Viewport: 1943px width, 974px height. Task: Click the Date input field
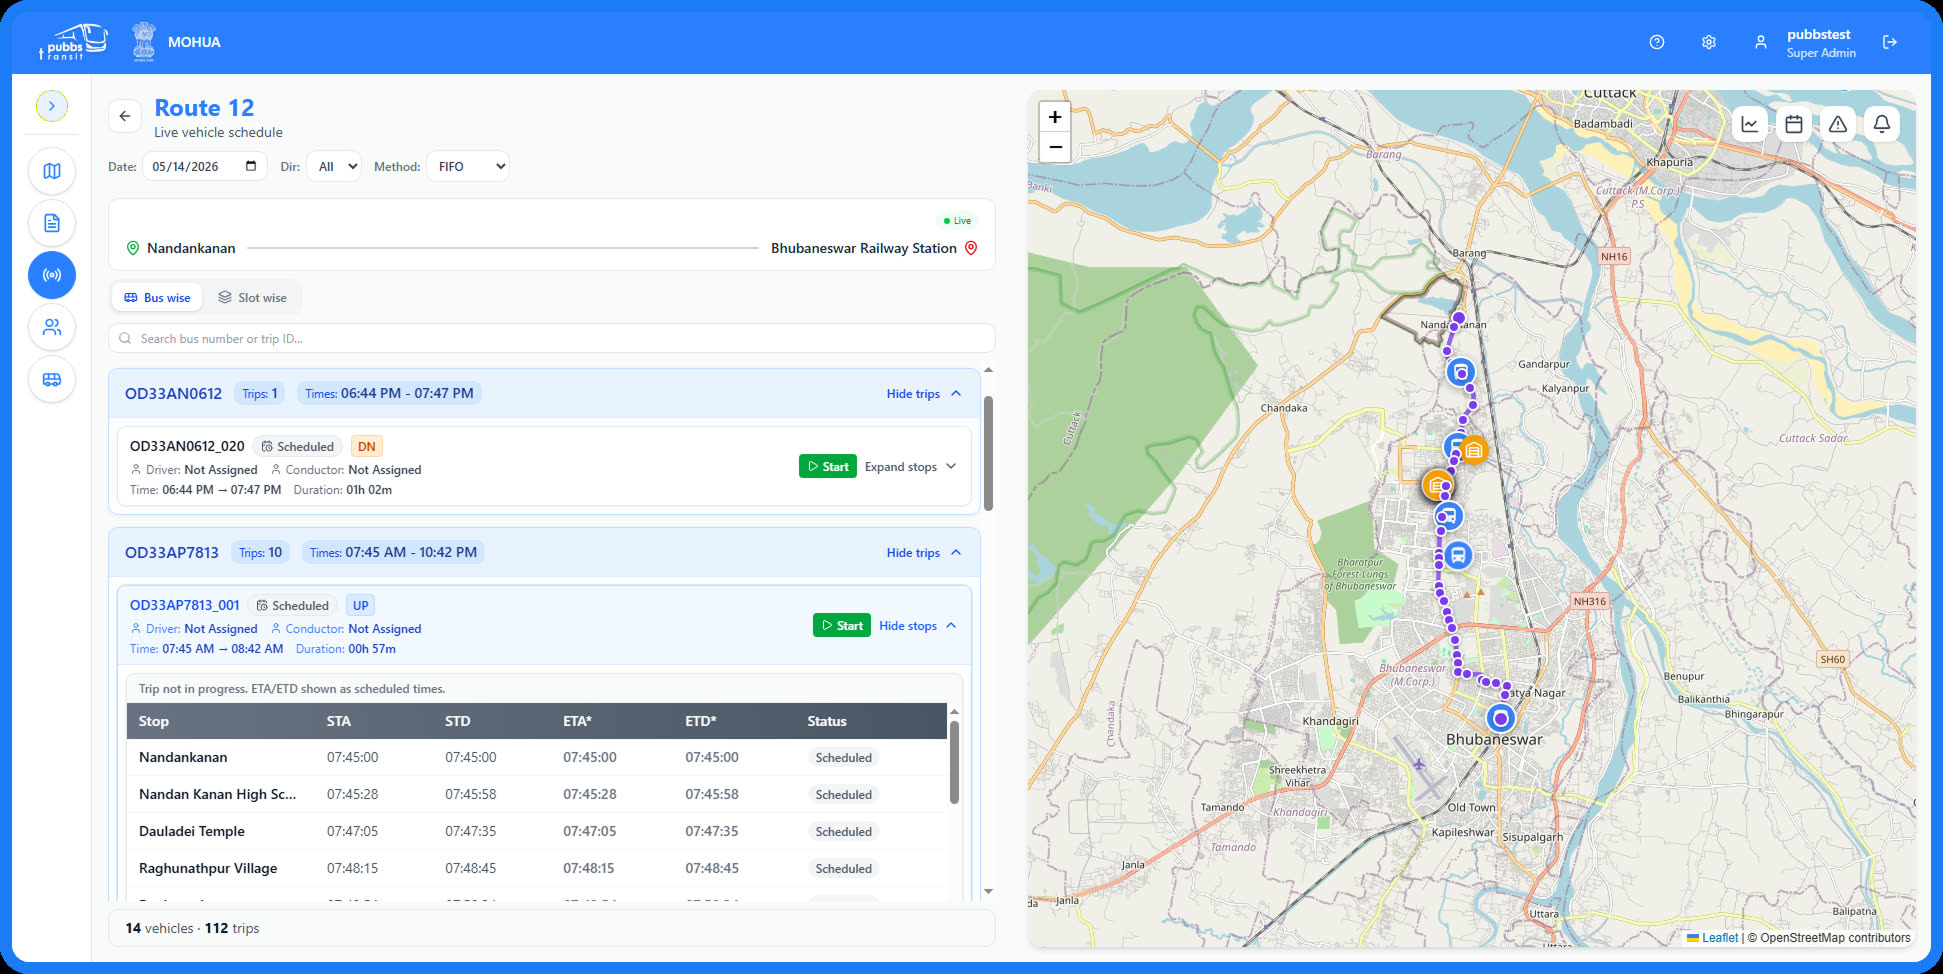[x=205, y=166]
